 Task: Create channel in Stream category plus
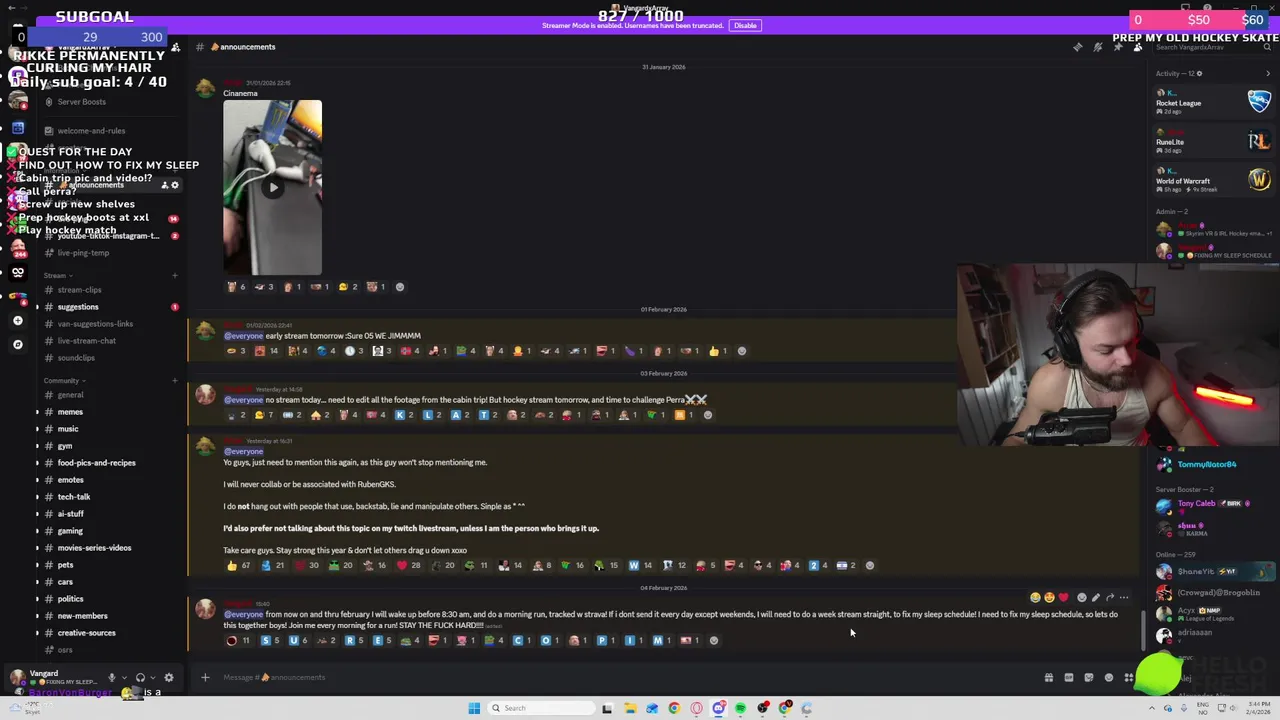(174, 275)
